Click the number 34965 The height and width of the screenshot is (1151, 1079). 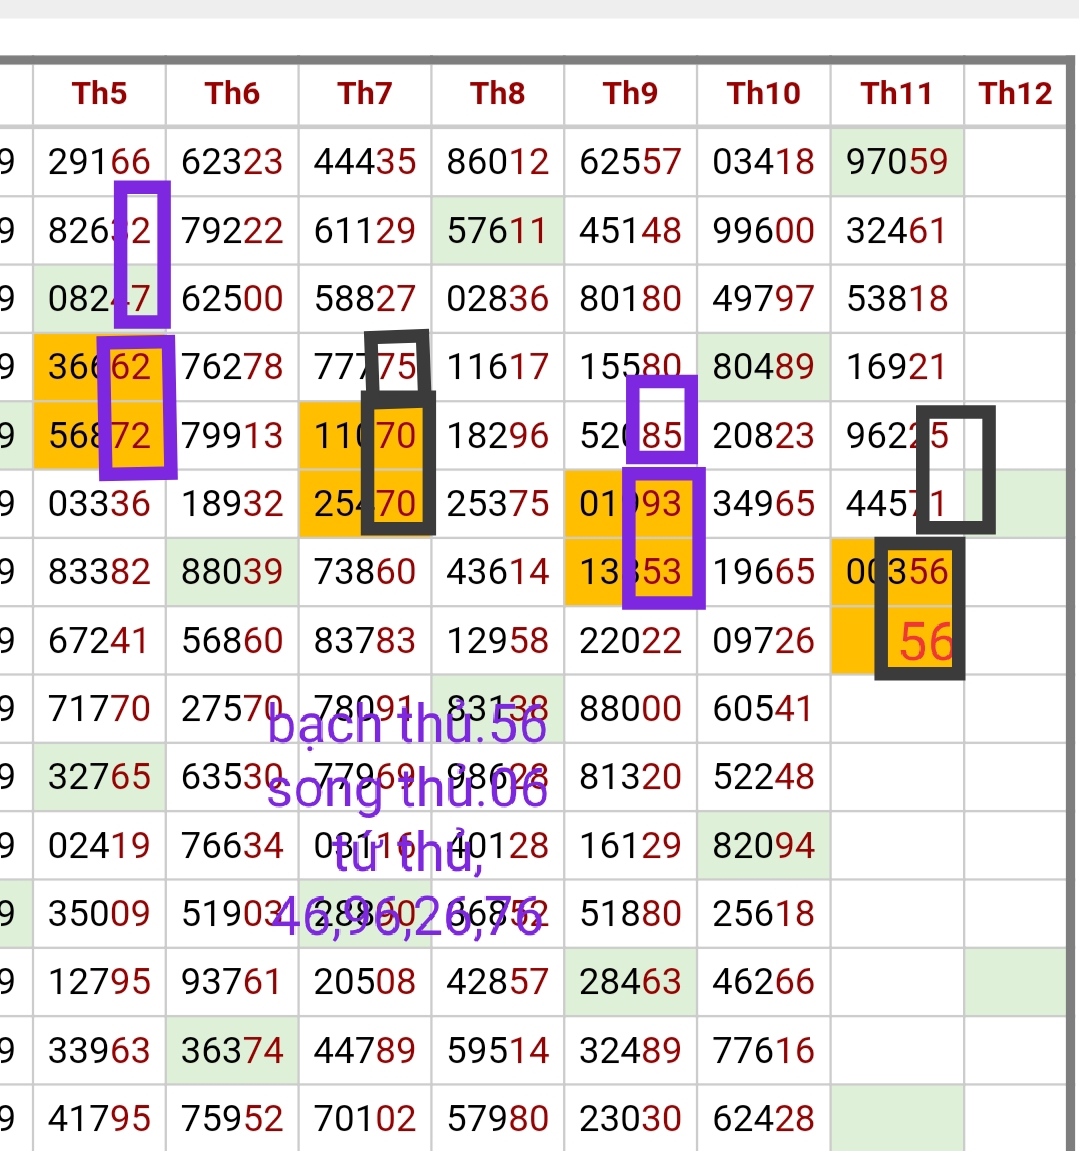click(x=763, y=504)
